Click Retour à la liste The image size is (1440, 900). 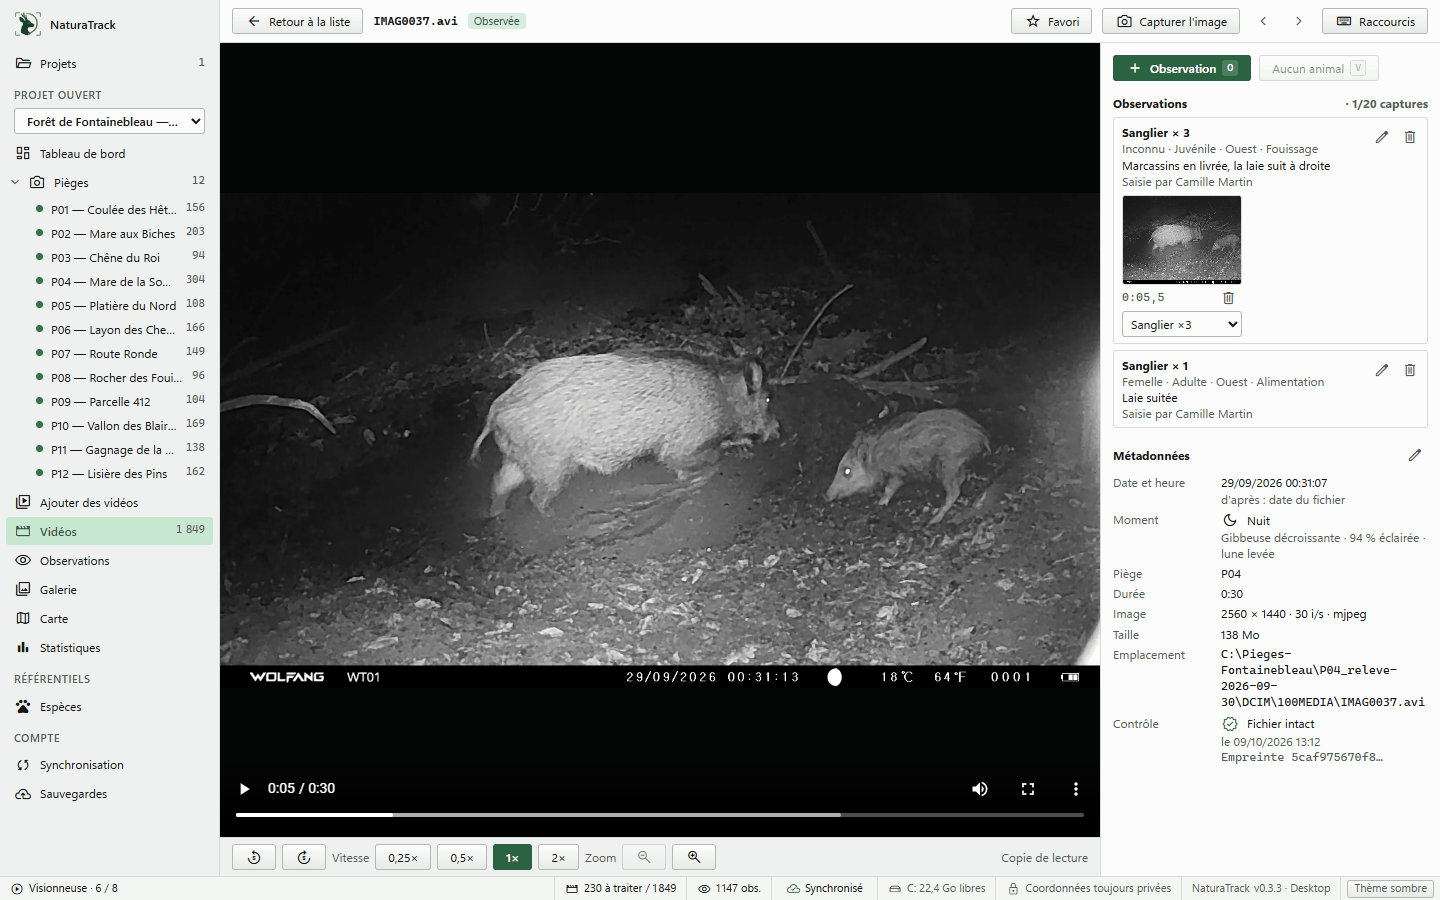[298, 21]
